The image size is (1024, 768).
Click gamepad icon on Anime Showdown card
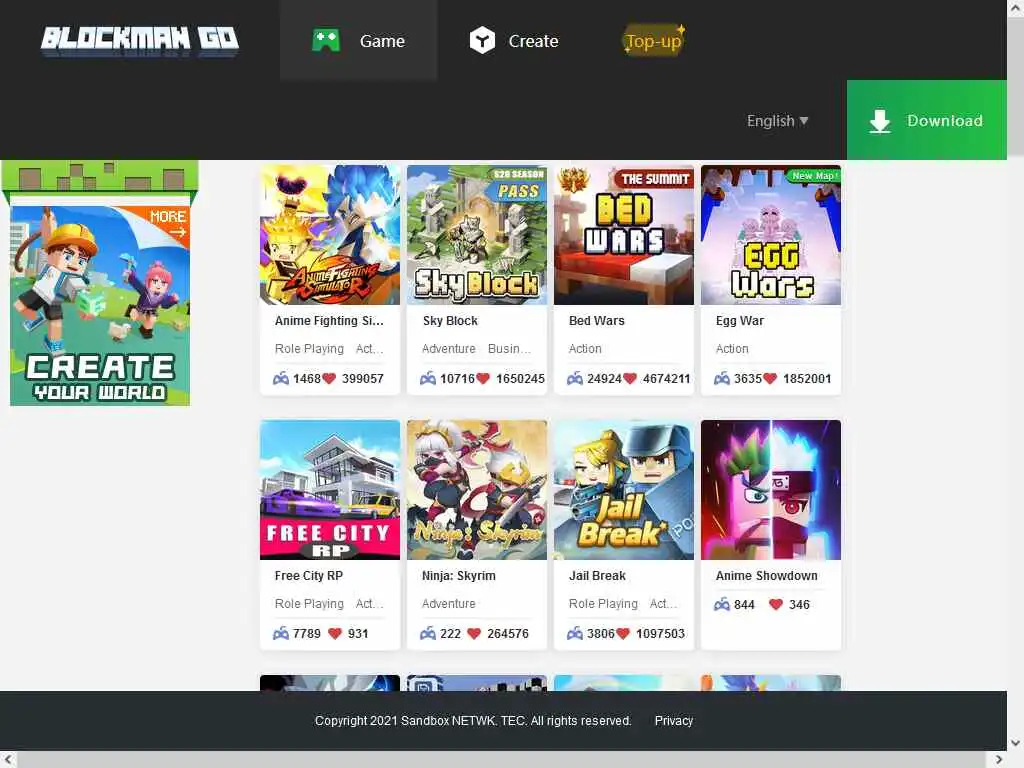pyautogui.click(x=722, y=604)
